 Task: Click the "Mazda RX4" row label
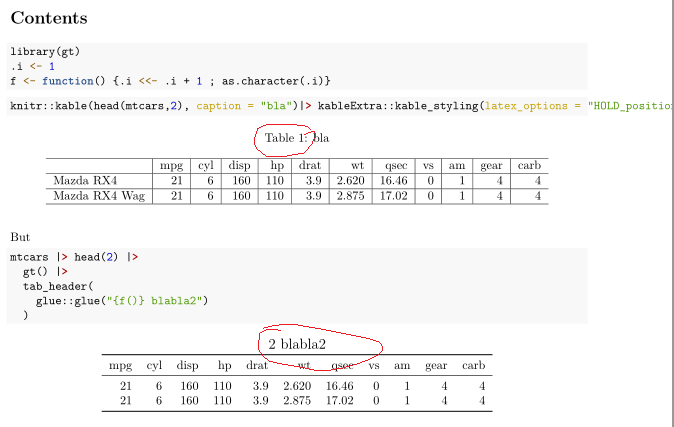(85, 181)
